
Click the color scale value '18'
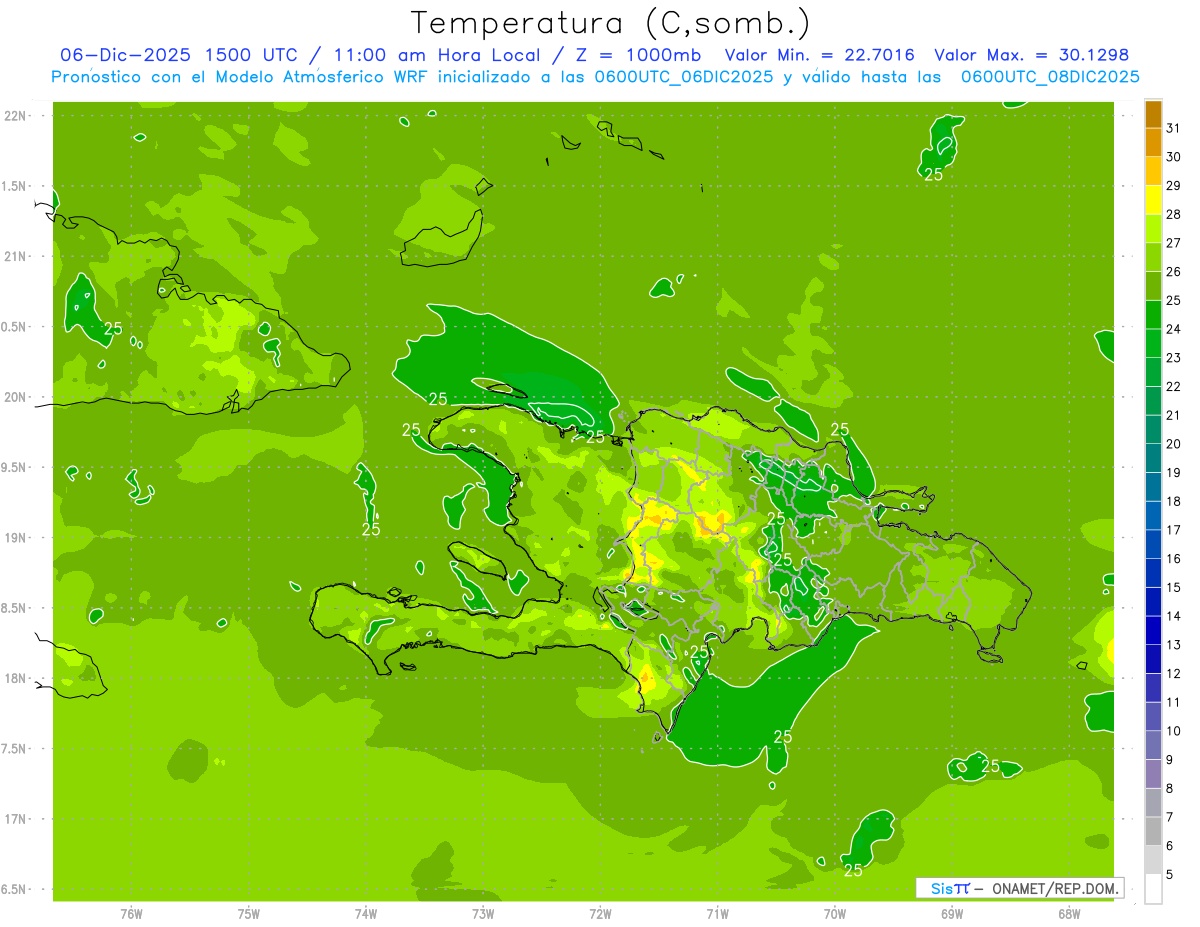pos(1174,501)
